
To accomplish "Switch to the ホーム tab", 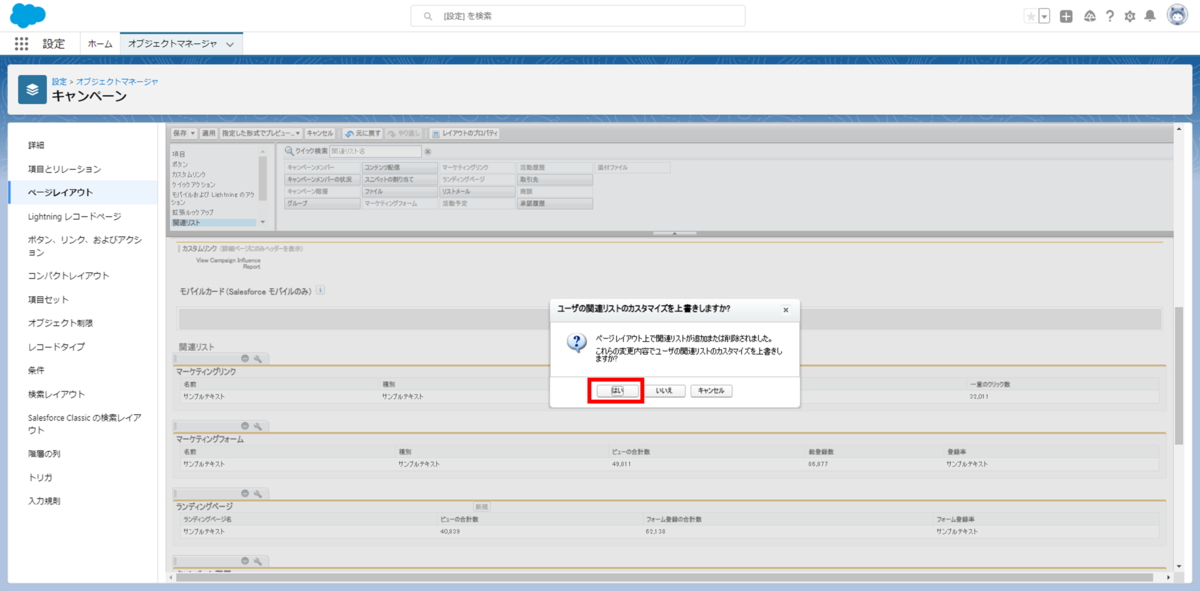I will click(x=100, y=44).
